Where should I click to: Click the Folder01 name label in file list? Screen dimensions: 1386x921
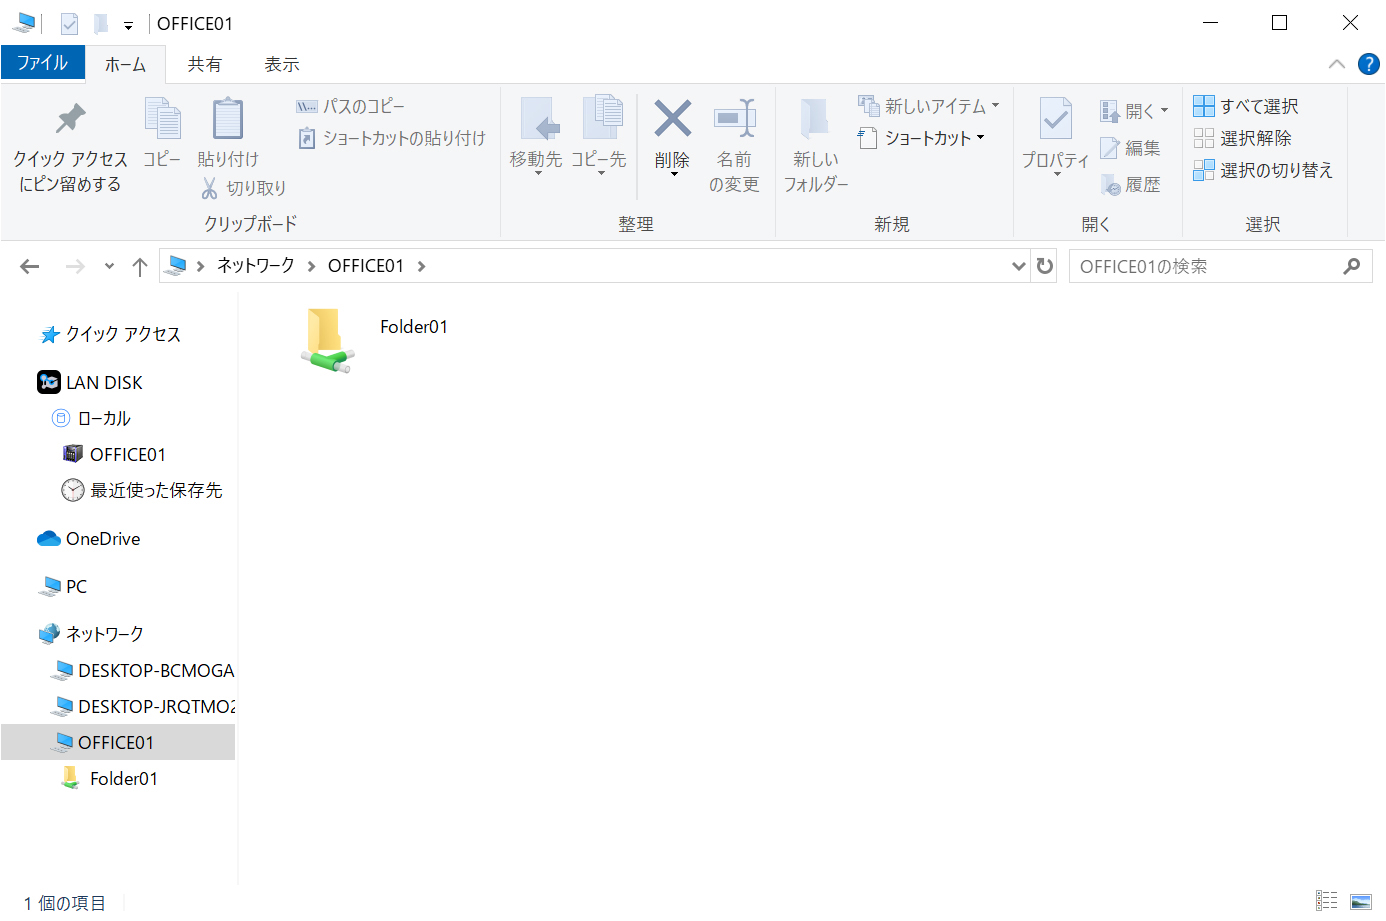[414, 327]
